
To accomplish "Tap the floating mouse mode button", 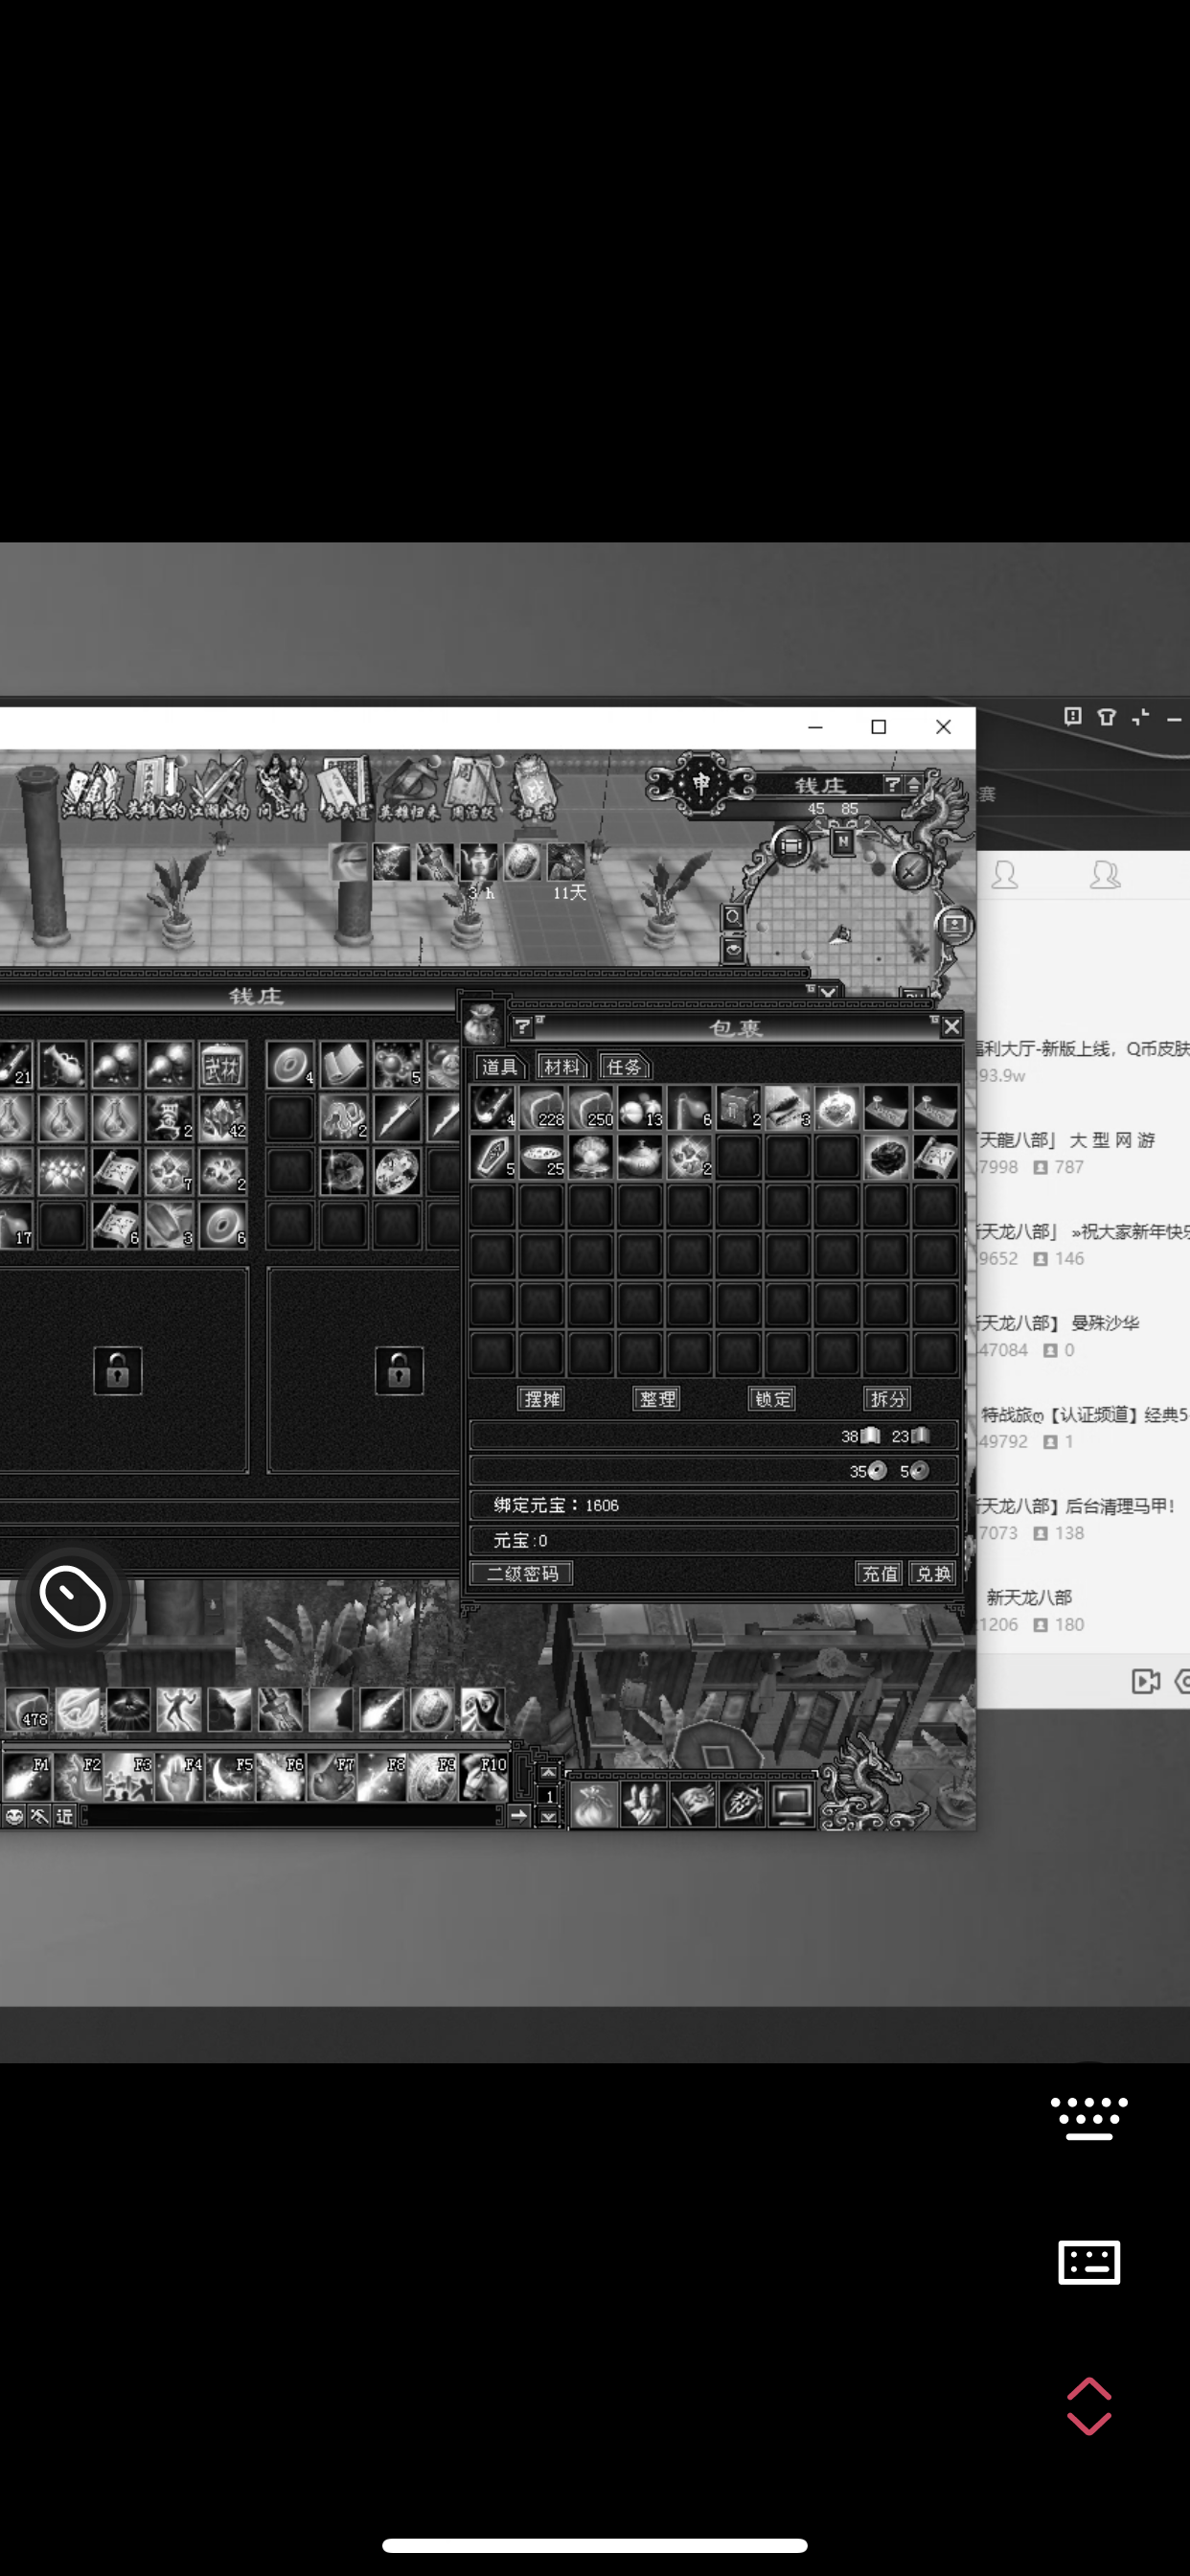I will click(x=72, y=1598).
